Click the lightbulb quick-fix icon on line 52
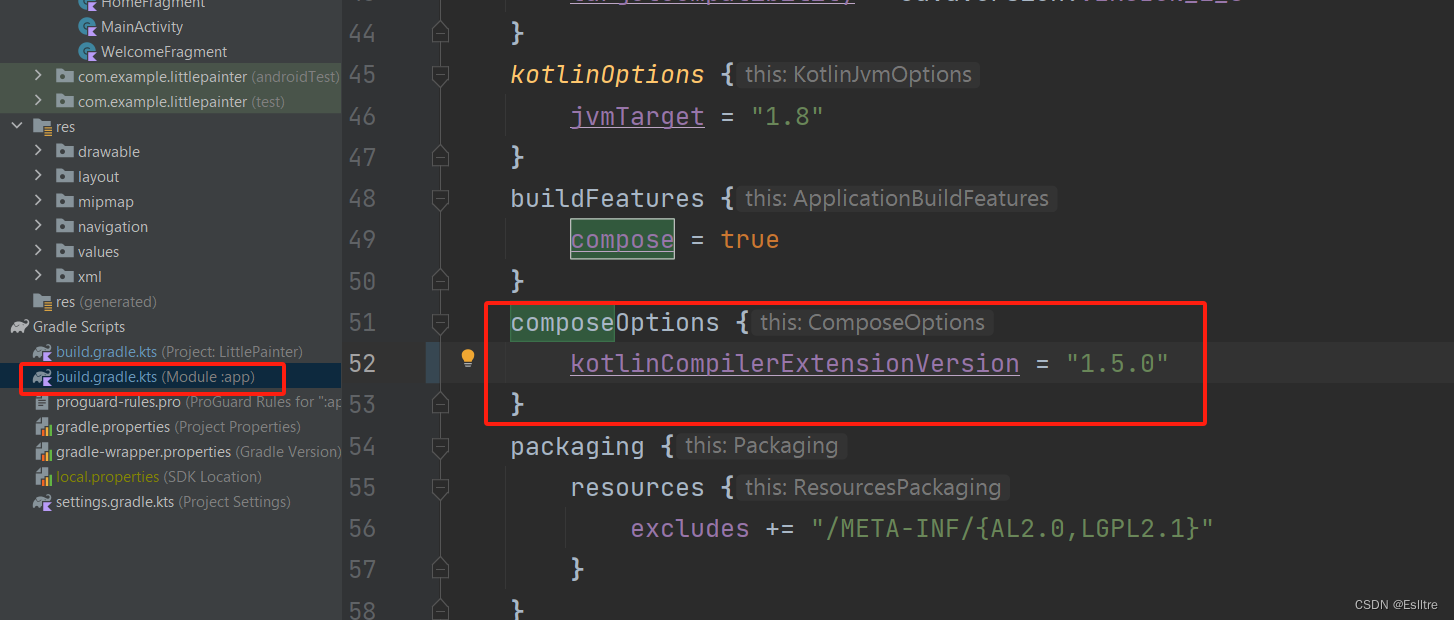The image size is (1454, 620). 467,357
